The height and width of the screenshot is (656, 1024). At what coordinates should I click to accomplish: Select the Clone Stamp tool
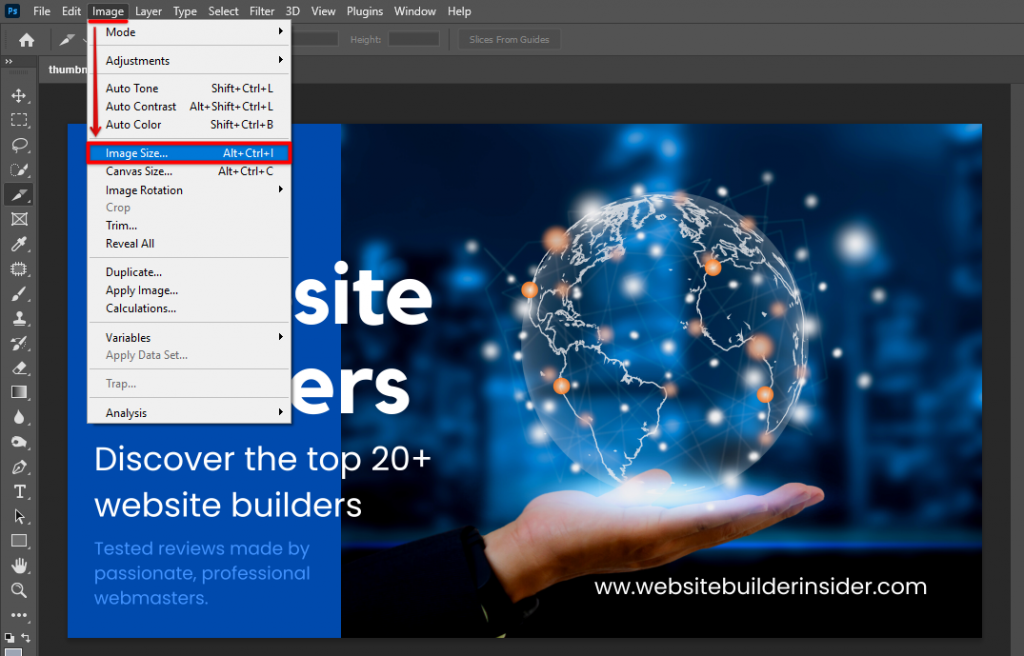16,317
